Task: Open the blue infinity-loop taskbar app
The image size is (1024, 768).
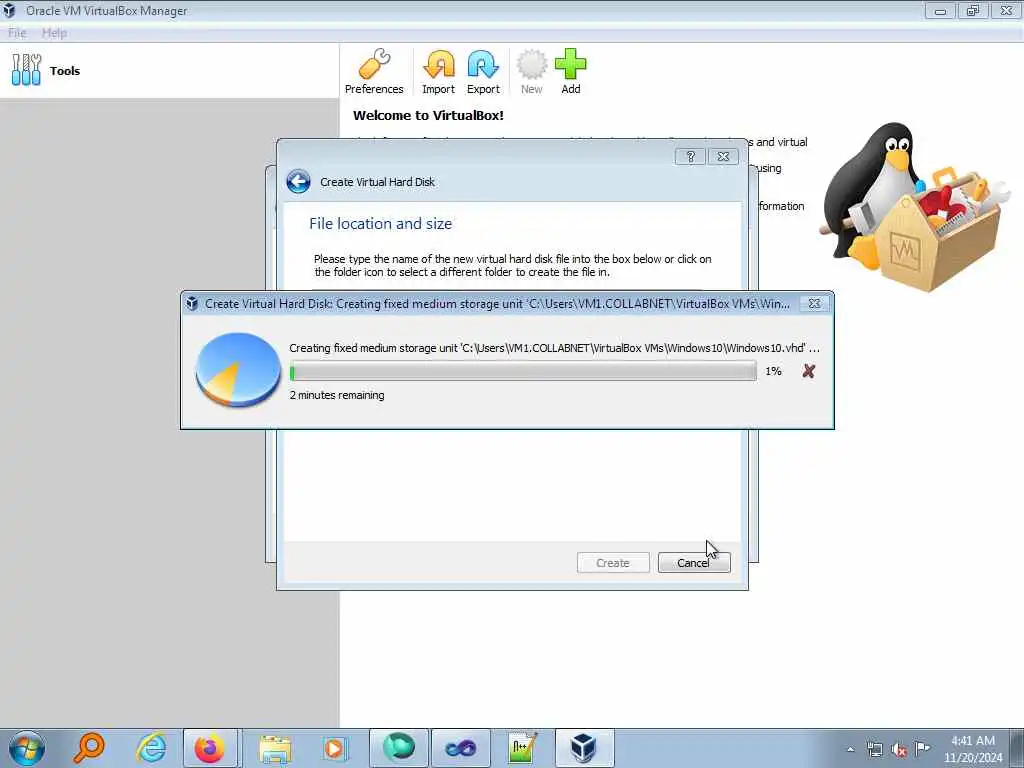Action: click(460, 748)
